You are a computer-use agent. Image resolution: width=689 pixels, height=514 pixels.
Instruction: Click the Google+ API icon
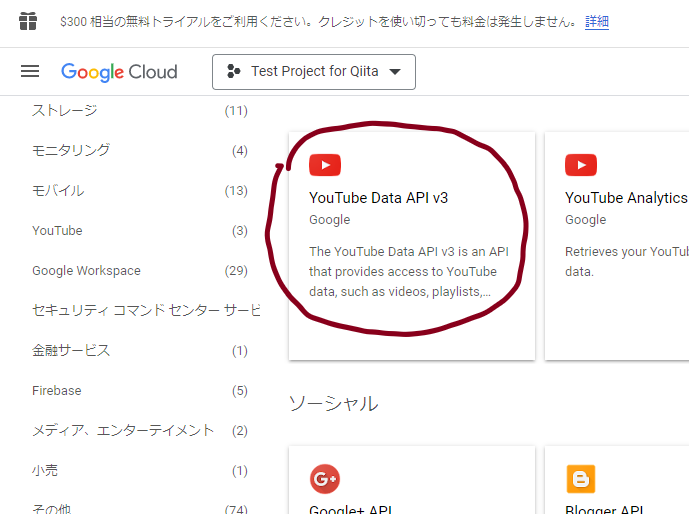pos(325,479)
